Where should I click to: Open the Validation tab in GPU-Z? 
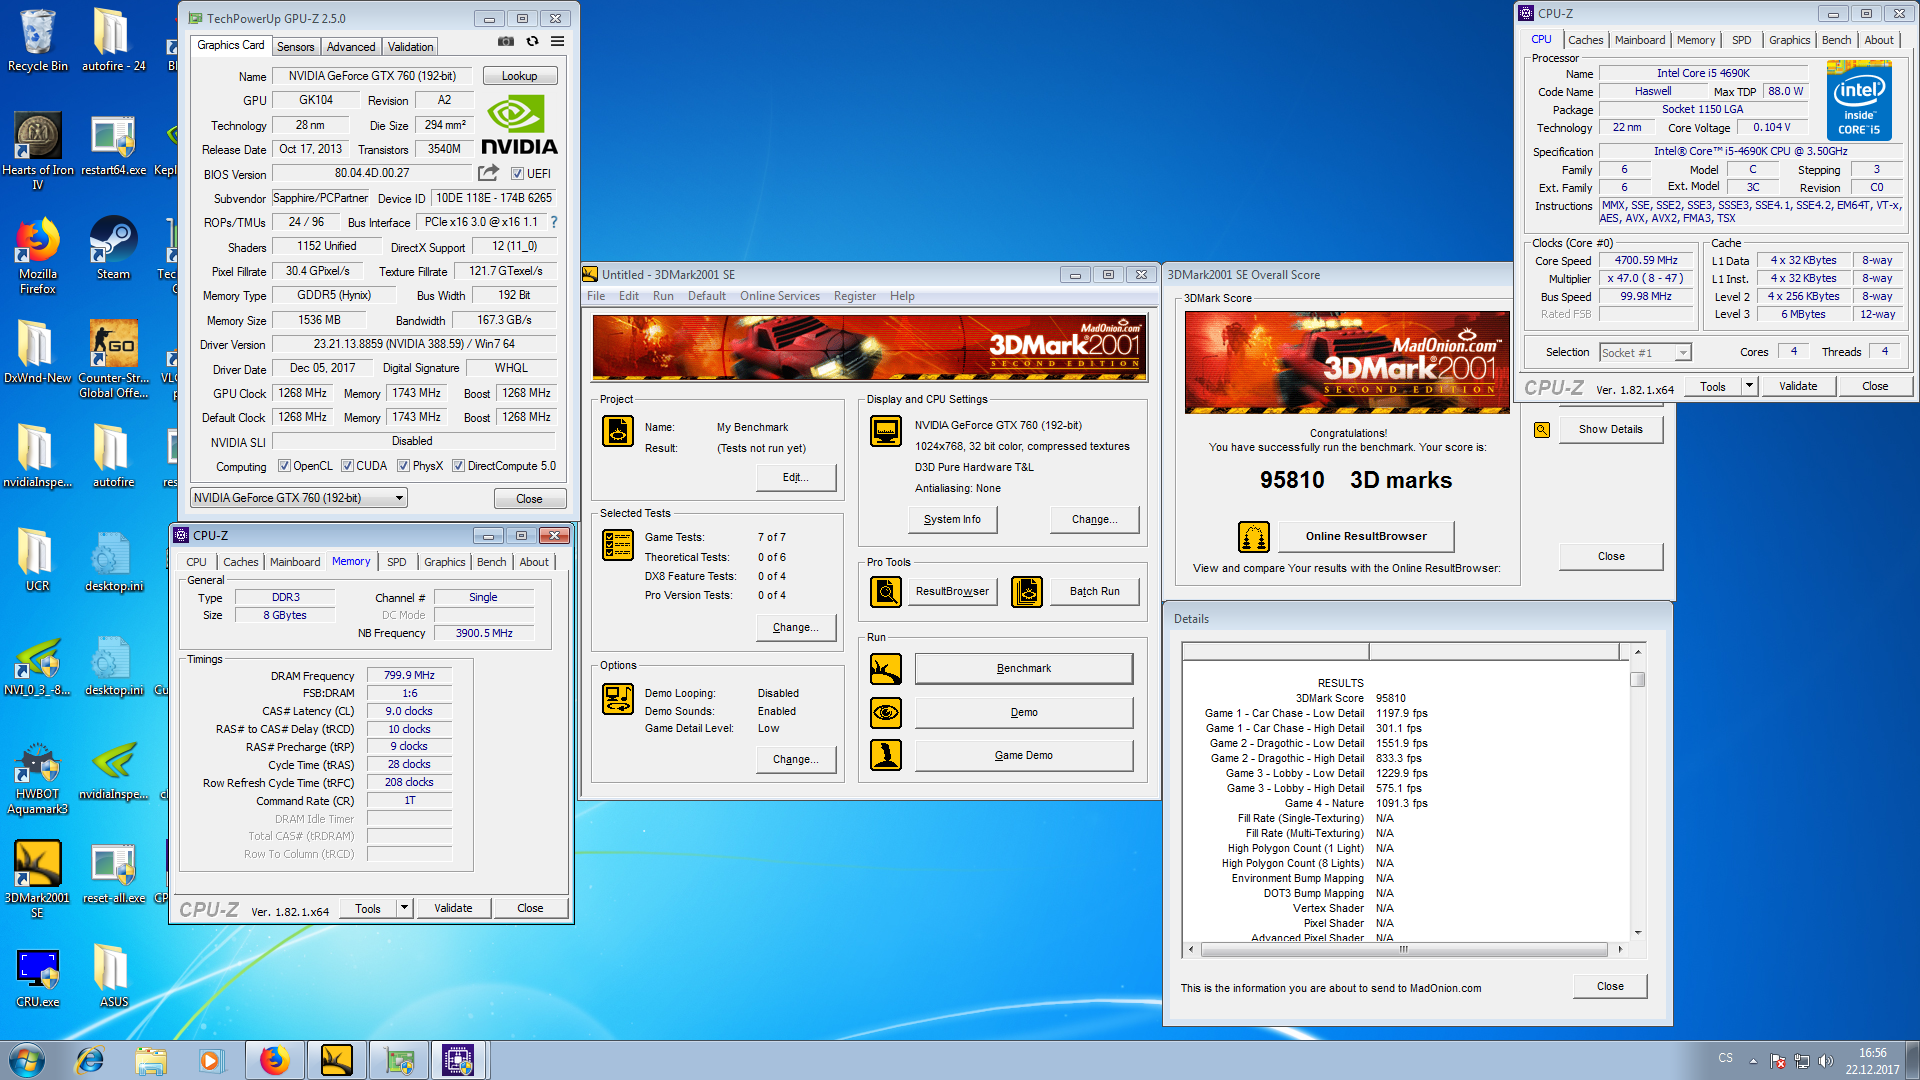(x=410, y=47)
